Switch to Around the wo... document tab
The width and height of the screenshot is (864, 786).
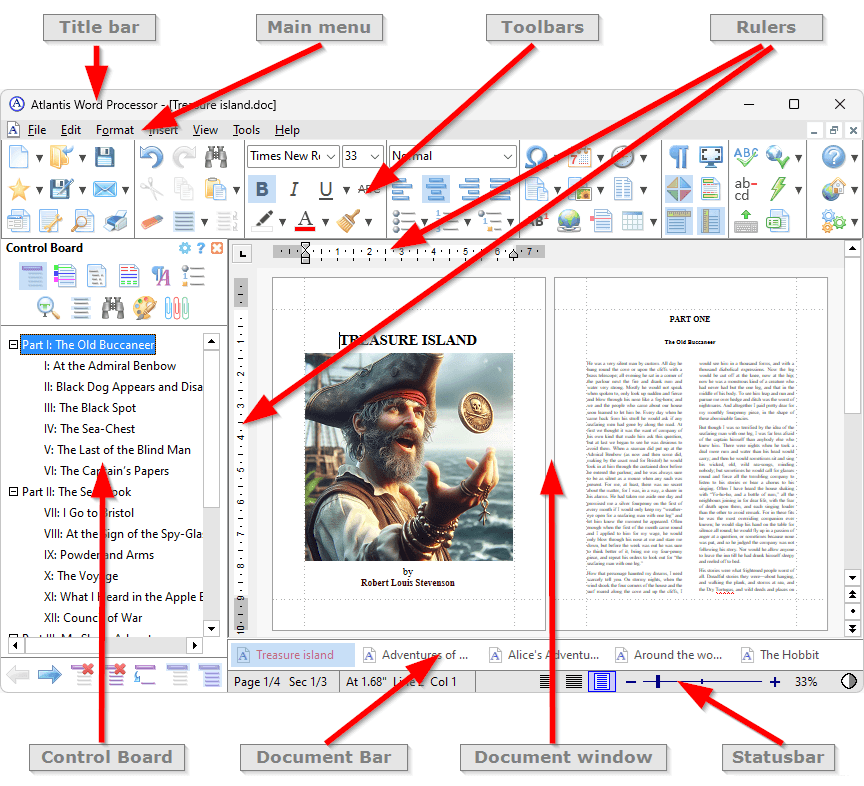point(668,655)
